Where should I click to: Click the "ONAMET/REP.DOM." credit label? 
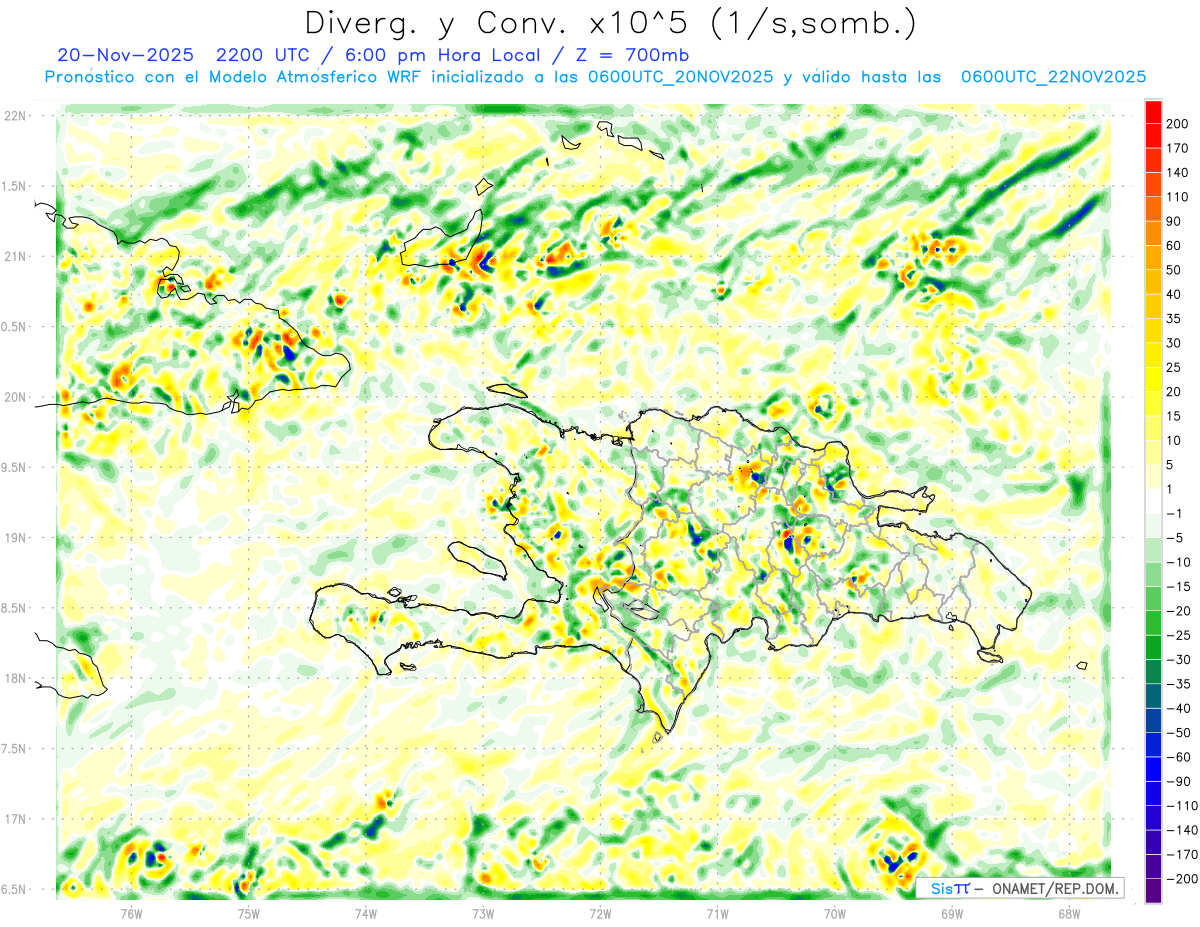(1053, 888)
